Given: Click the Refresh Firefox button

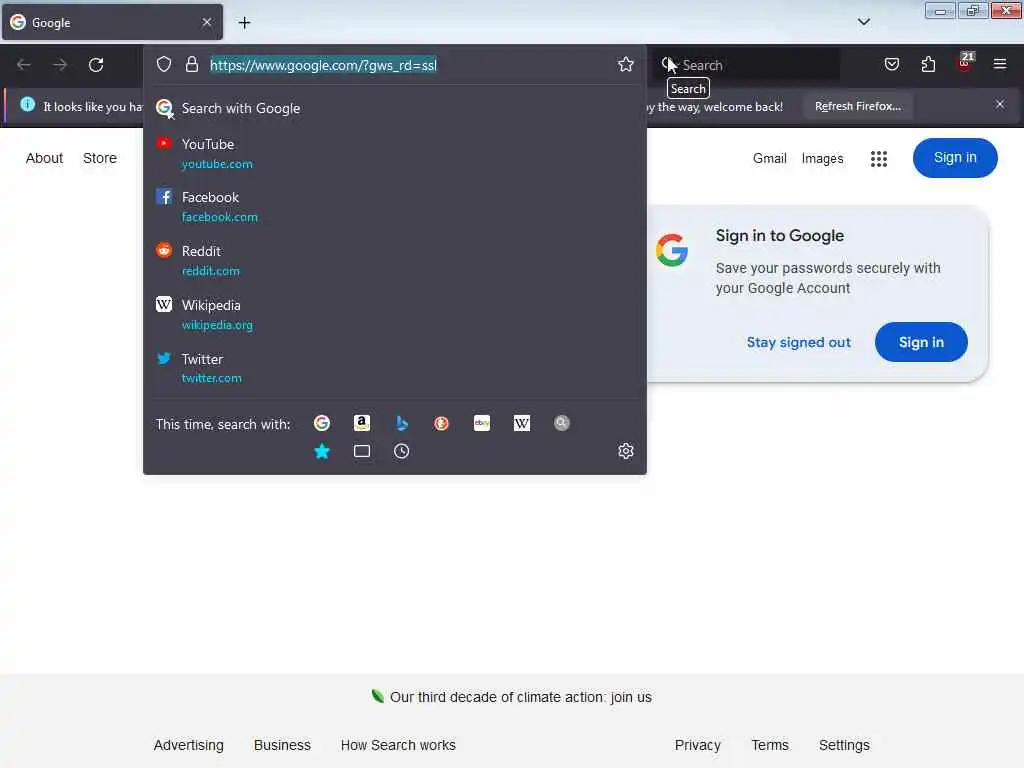Looking at the screenshot, I should point(858,106).
